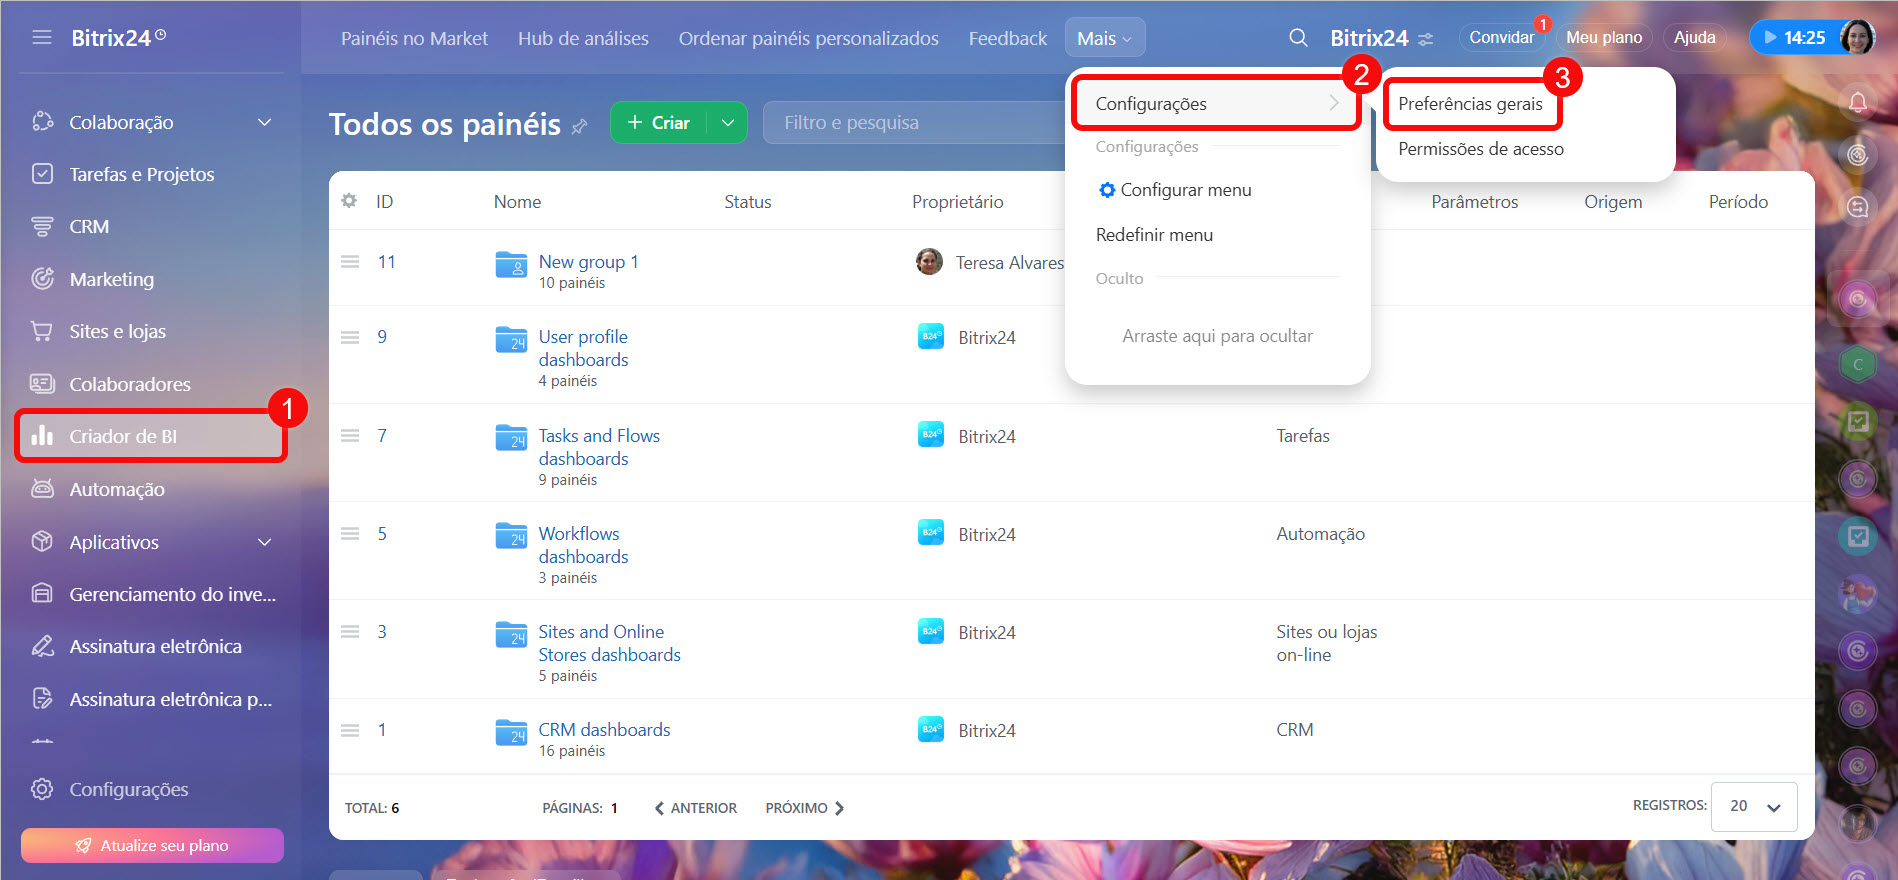Click the hamburger menu icon beside Bitrix24 logo
This screenshot has width=1898, height=880.
41,38
